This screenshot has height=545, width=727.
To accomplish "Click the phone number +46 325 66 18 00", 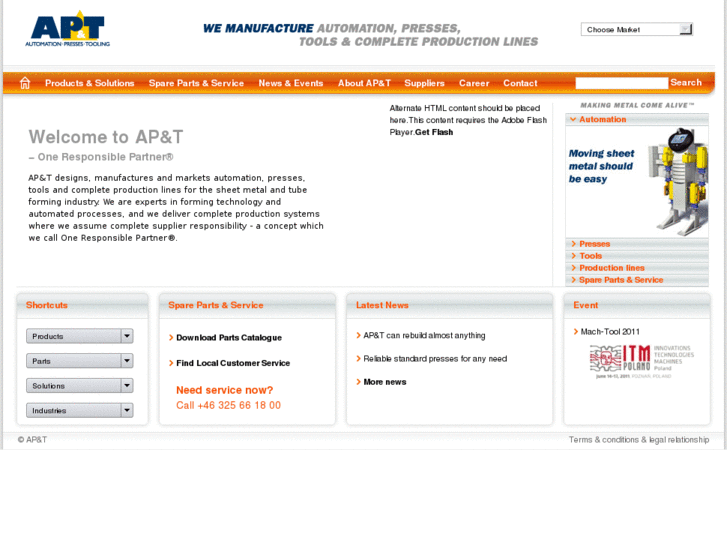I will click(x=239, y=405).
